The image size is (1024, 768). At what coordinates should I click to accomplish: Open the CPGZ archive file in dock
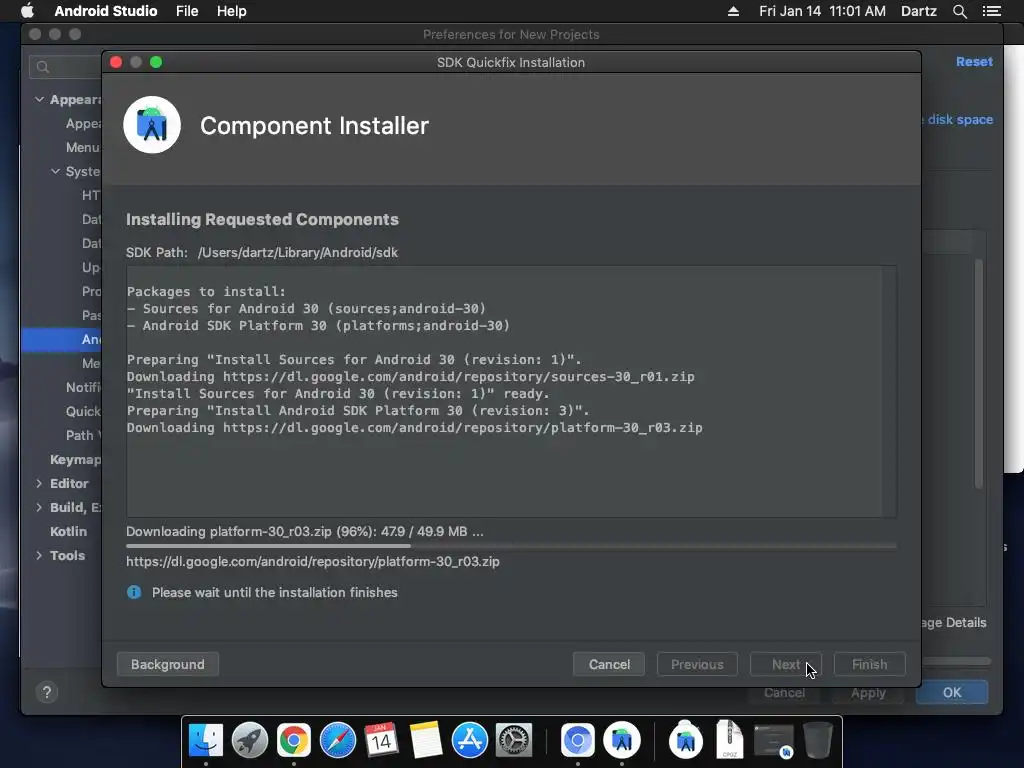click(x=729, y=741)
